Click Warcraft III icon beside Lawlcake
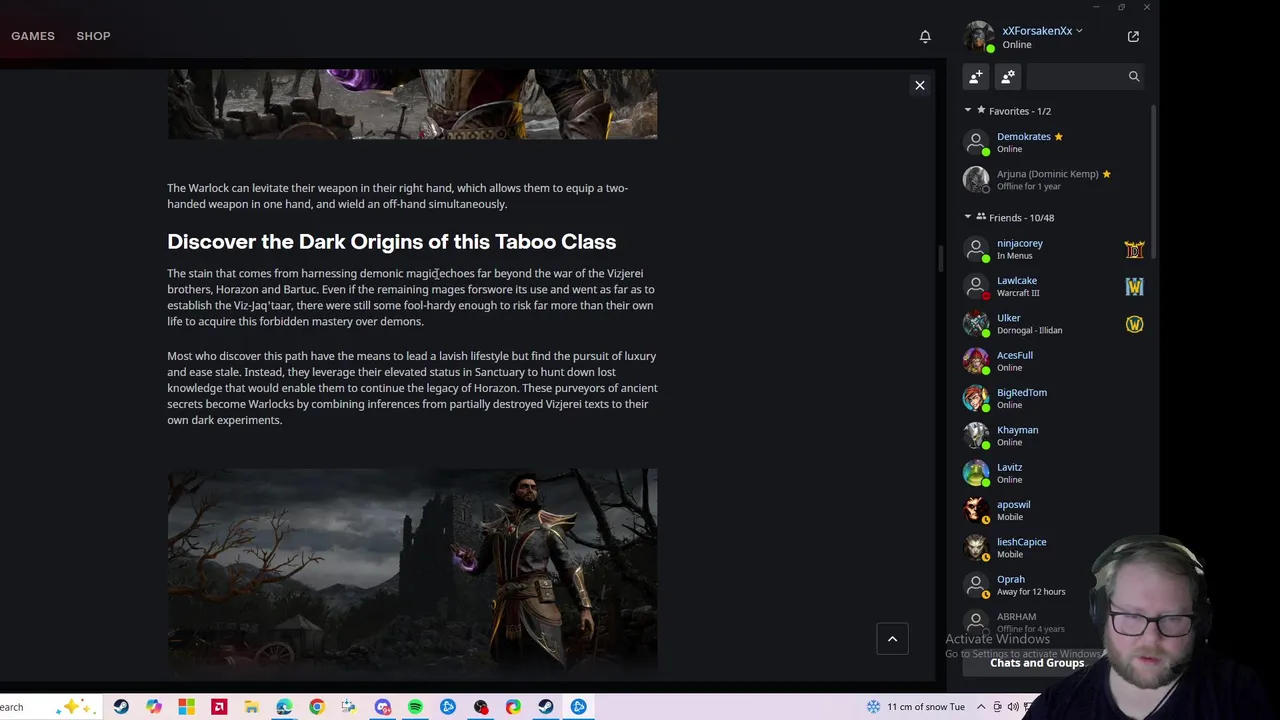The image size is (1280, 720). pos(1134,287)
